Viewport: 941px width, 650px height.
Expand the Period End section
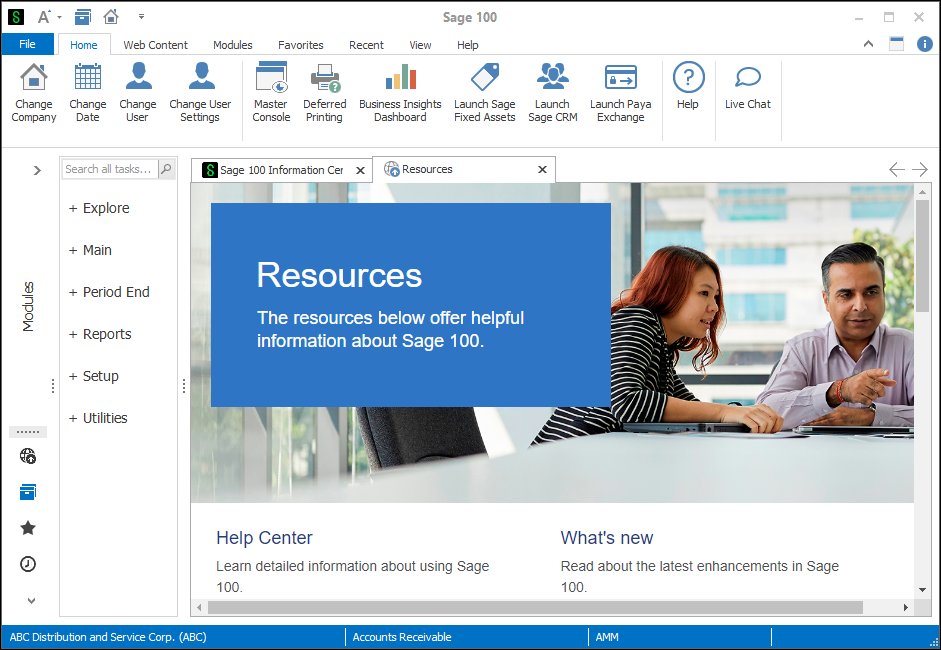click(73, 293)
